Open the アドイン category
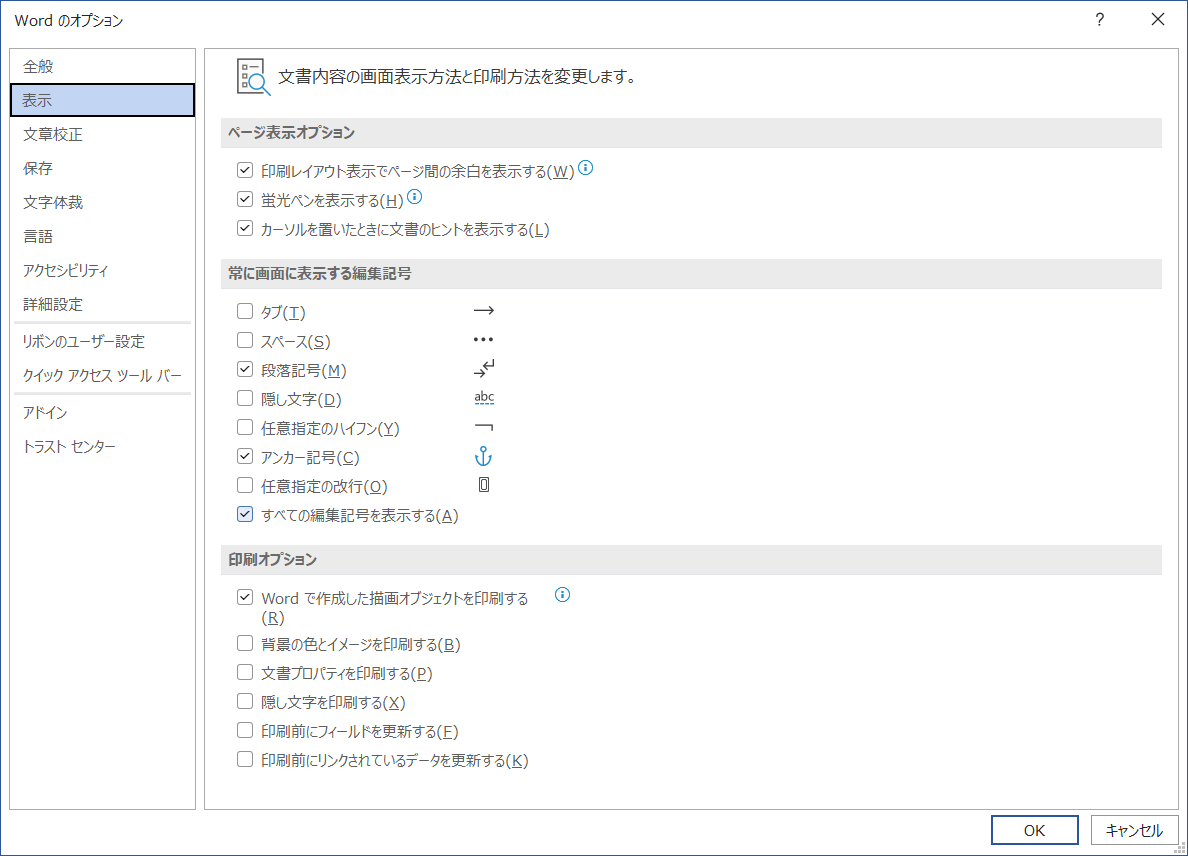Image resolution: width=1188 pixels, height=856 pixels. click(102, 412)
